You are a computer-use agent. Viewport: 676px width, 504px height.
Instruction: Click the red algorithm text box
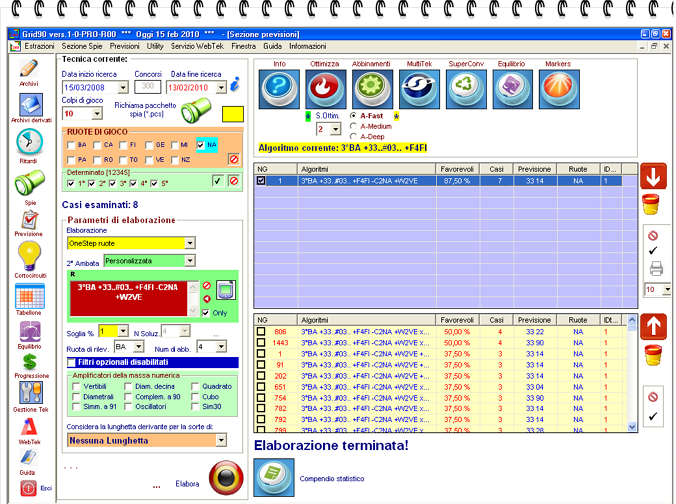point(129,298)
